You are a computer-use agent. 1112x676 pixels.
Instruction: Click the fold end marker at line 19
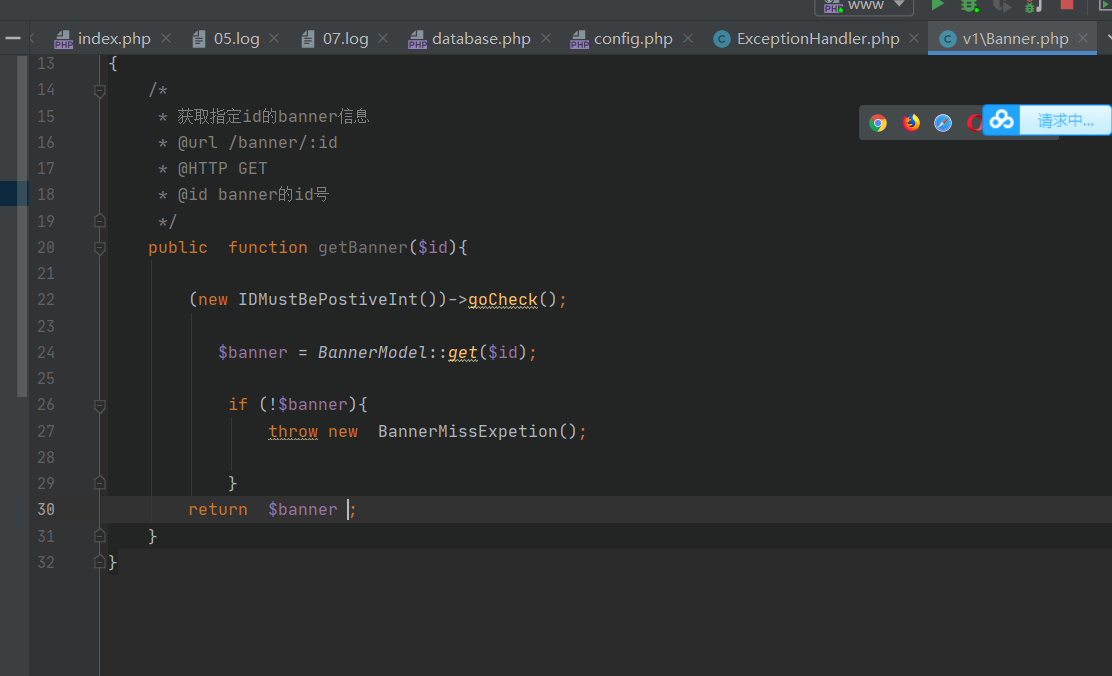[100, 221]
